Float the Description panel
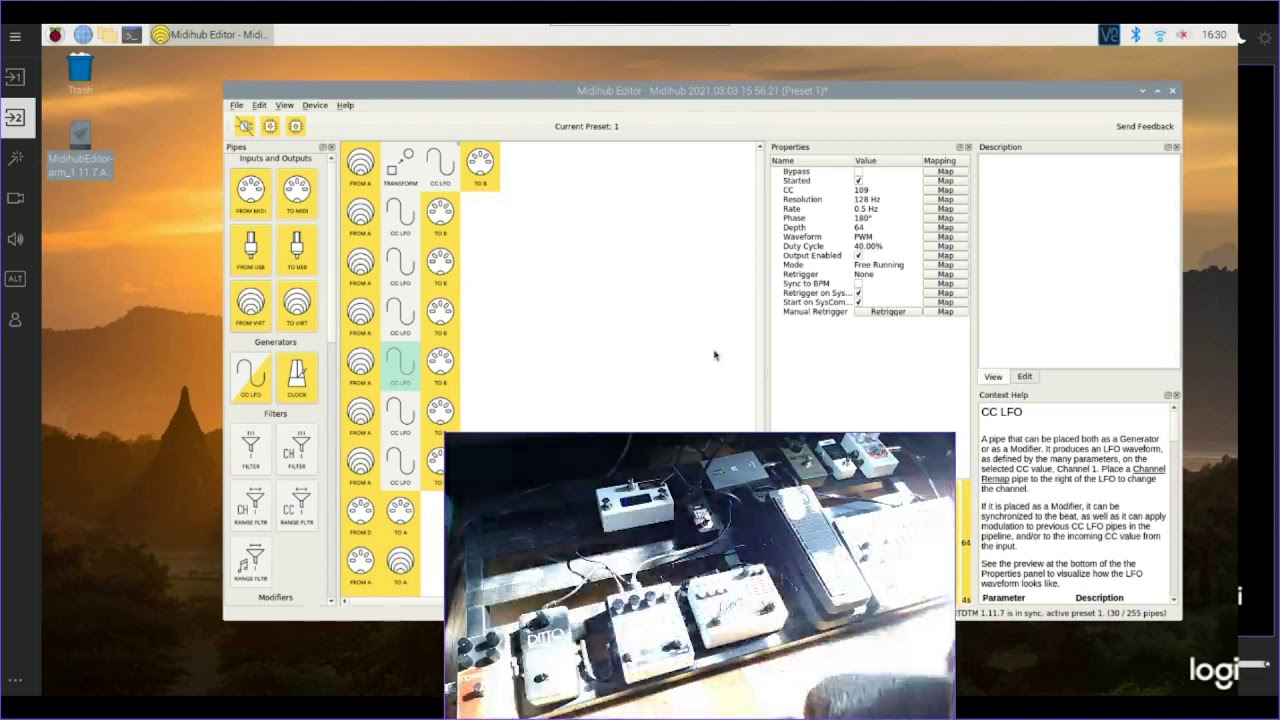1280x720 pixels. pos(1168,147)
